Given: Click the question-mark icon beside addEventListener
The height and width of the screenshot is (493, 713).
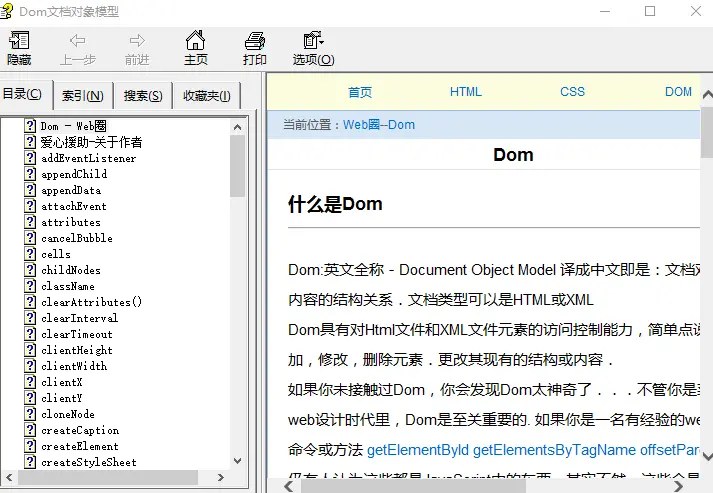Looking at the screenshot, I should (x=31, y=158).
